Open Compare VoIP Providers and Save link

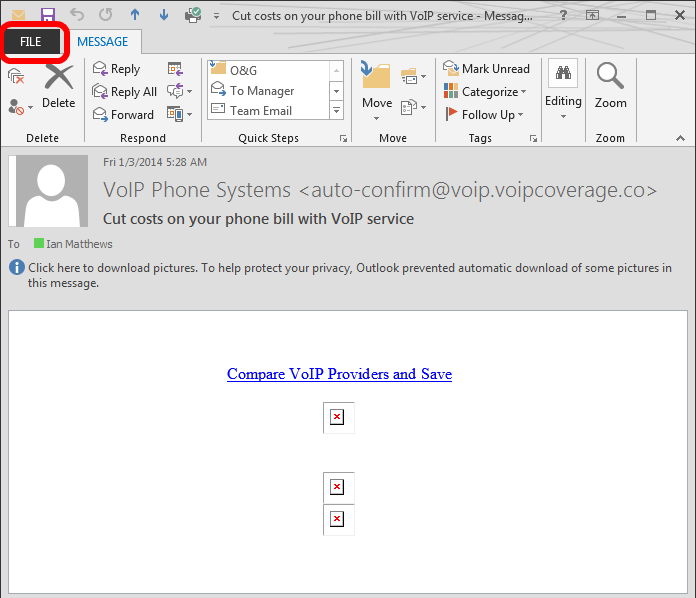(339, 374)
